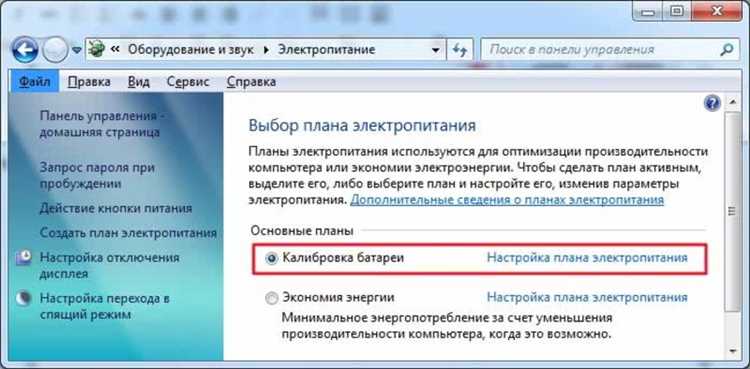Click the vertical scrollbar thumb
The image size is (750, 369).
pos(732,211)
